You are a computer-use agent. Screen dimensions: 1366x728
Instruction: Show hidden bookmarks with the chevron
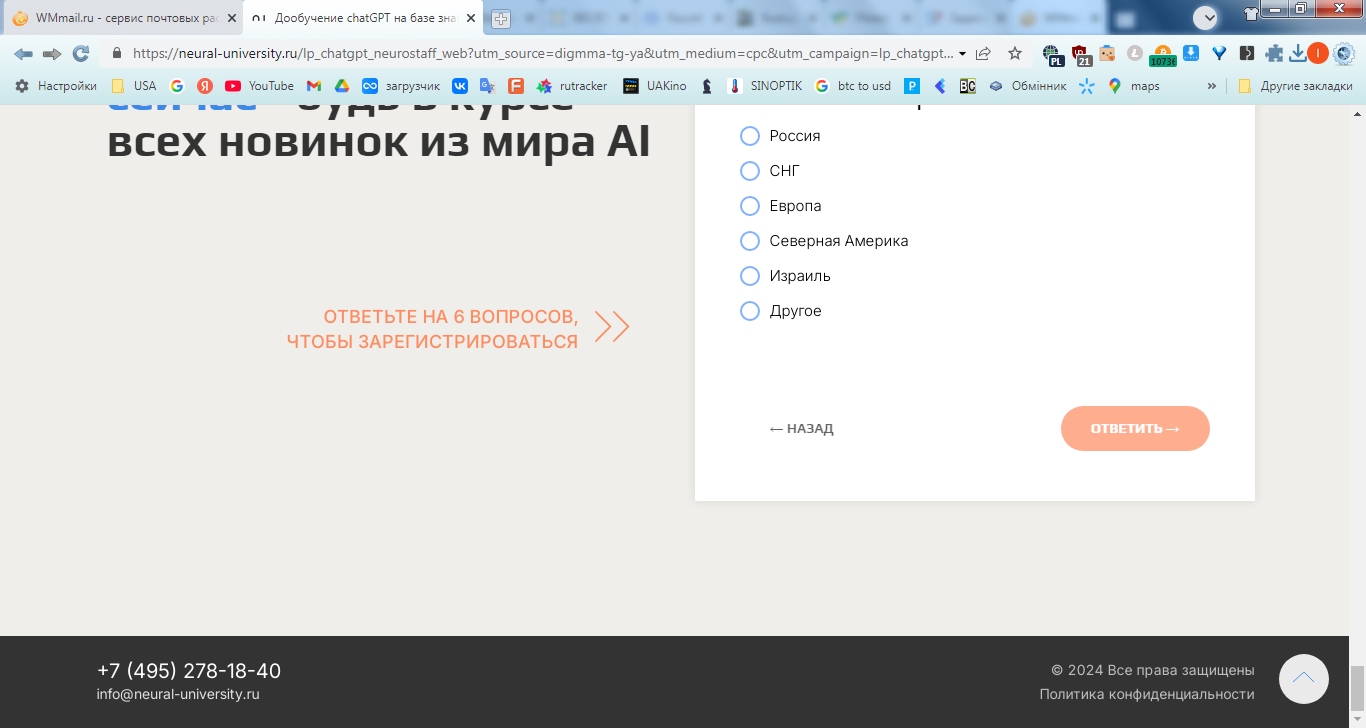click(1212, 86)
